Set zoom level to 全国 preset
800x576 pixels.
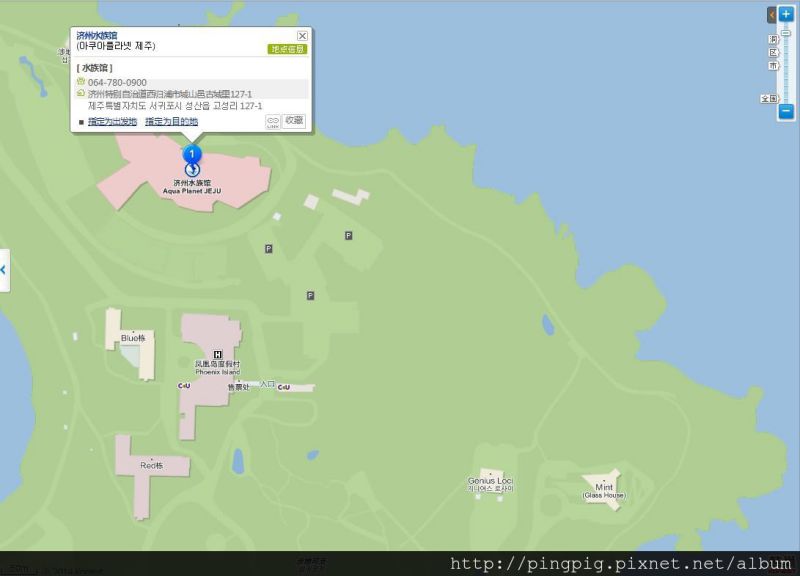[769, 98]
